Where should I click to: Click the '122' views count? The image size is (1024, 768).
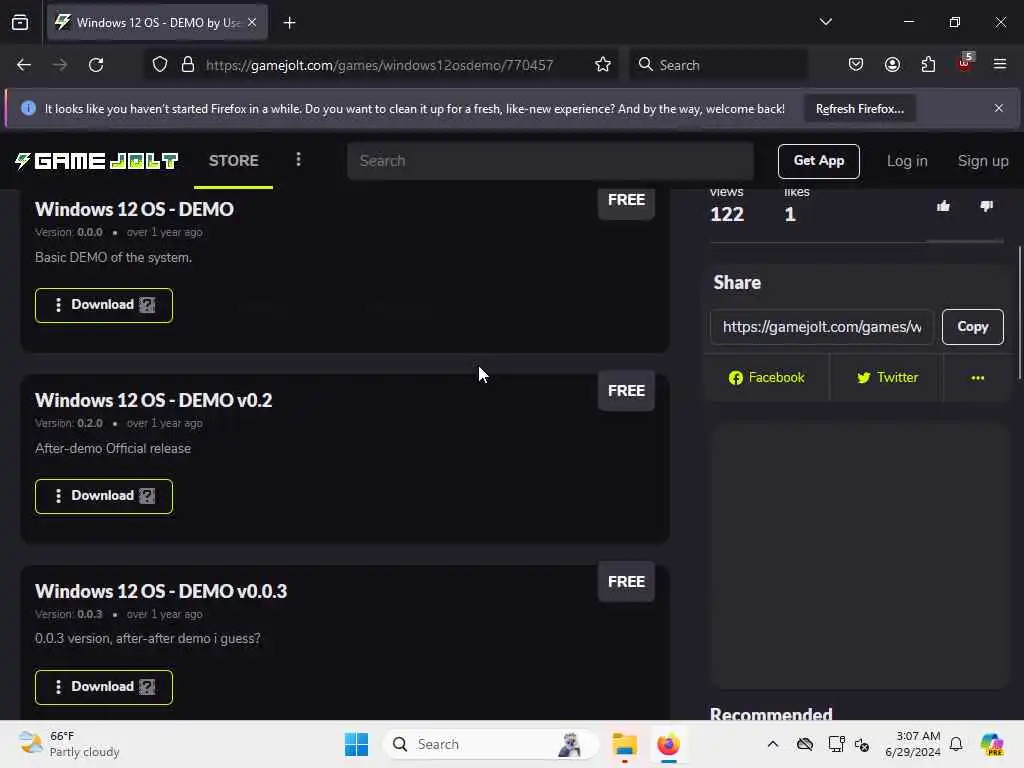pos(726,214)
